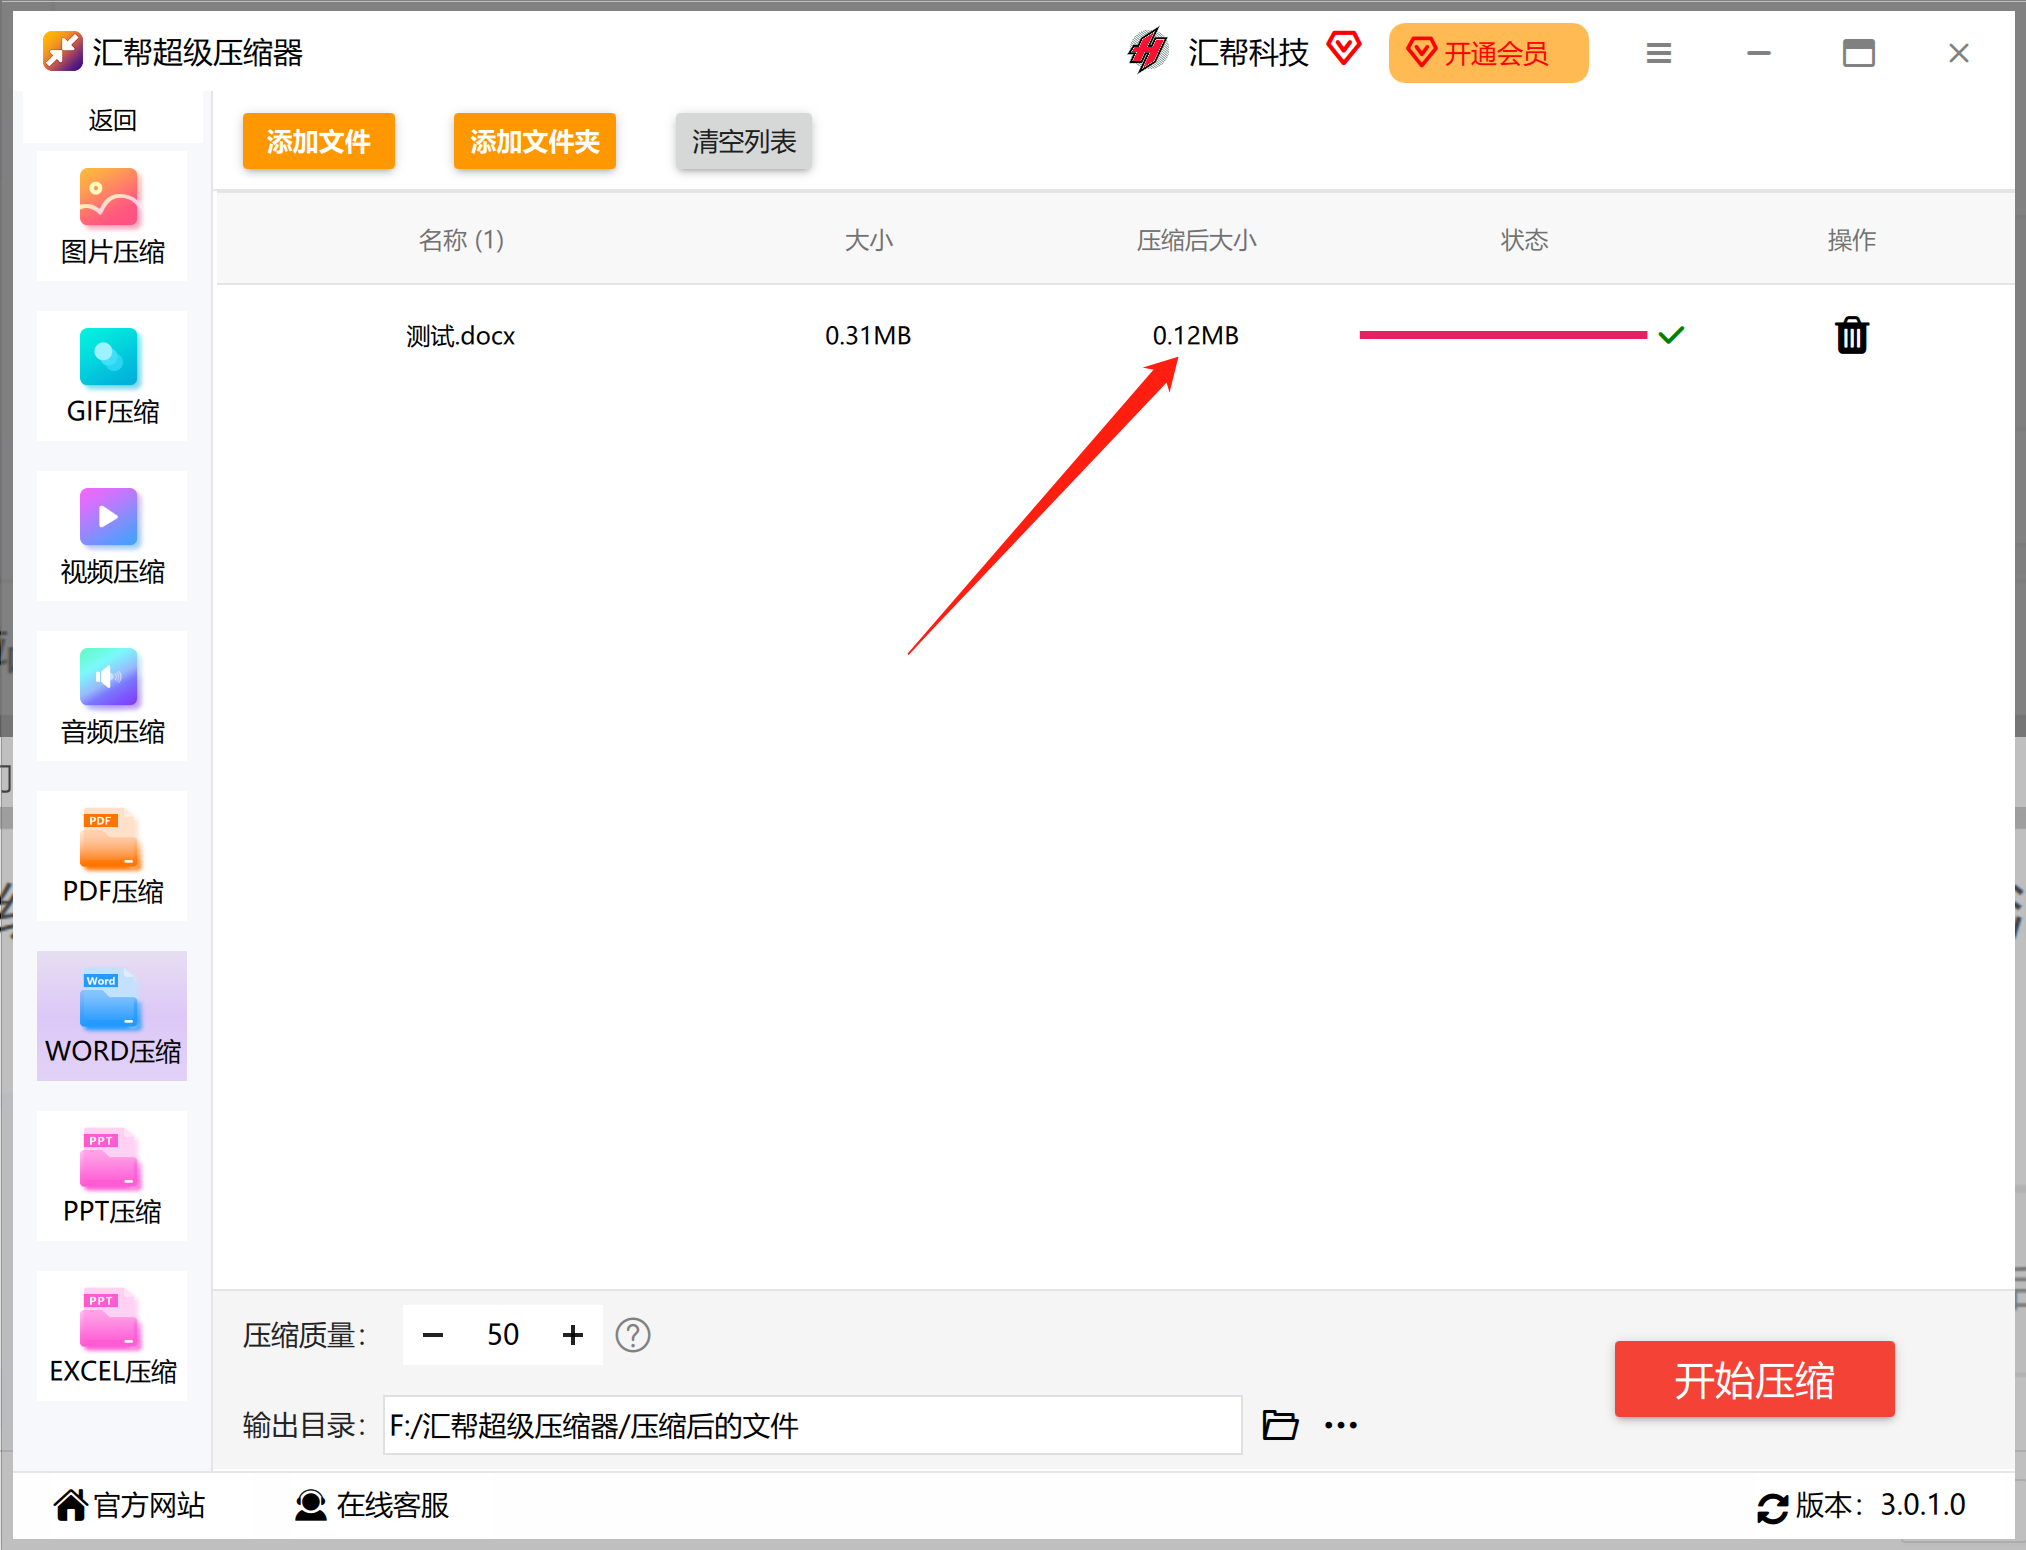Viewport: 2026px width, 1550px height.
Task: Click the version number 3.0.1.0
Action: [x=1923, y=1505]
